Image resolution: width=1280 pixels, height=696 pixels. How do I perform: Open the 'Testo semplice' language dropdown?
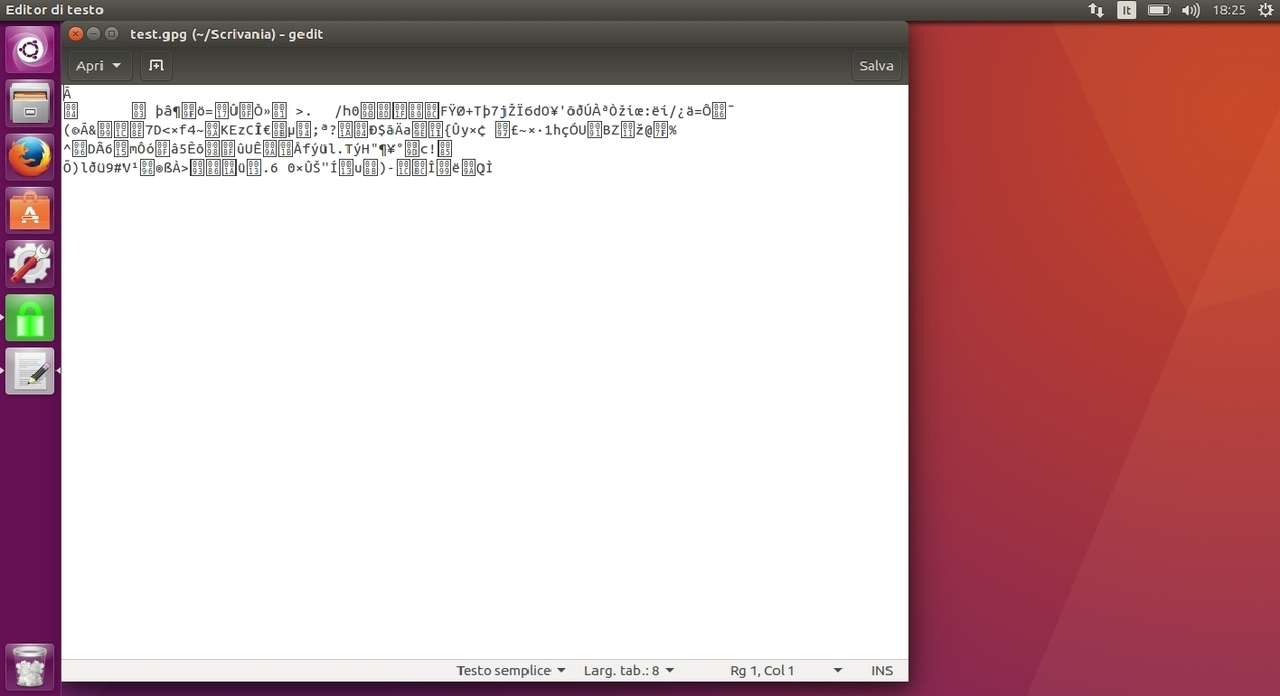point(511,671)
